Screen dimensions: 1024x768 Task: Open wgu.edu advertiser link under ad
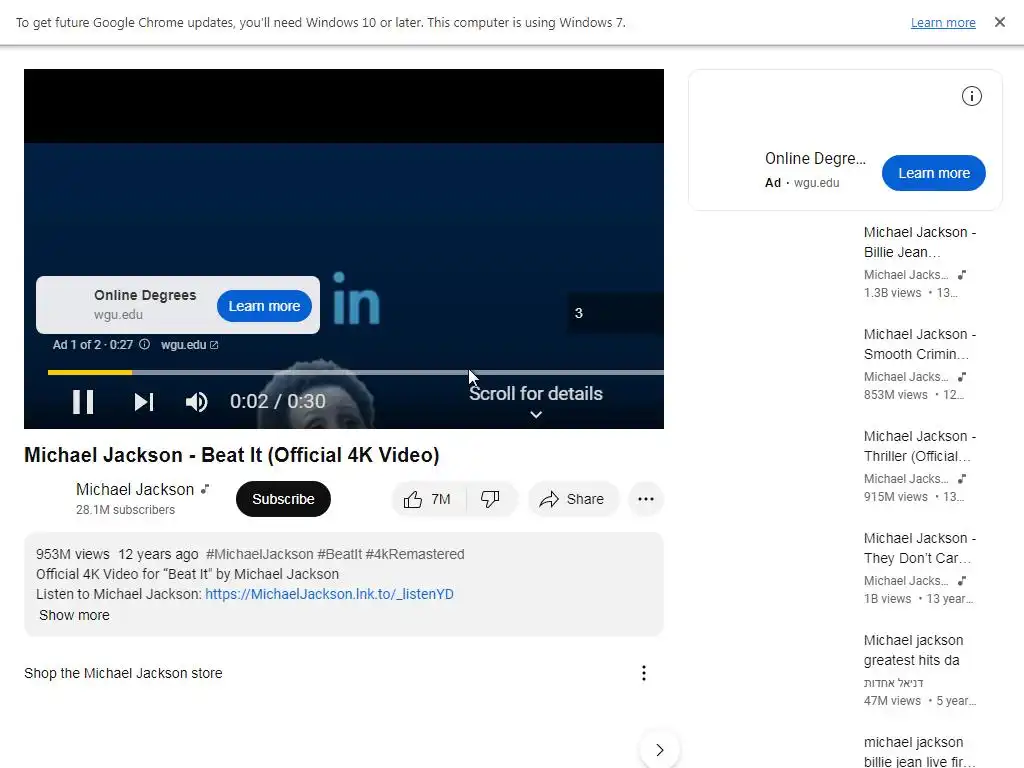189,345
